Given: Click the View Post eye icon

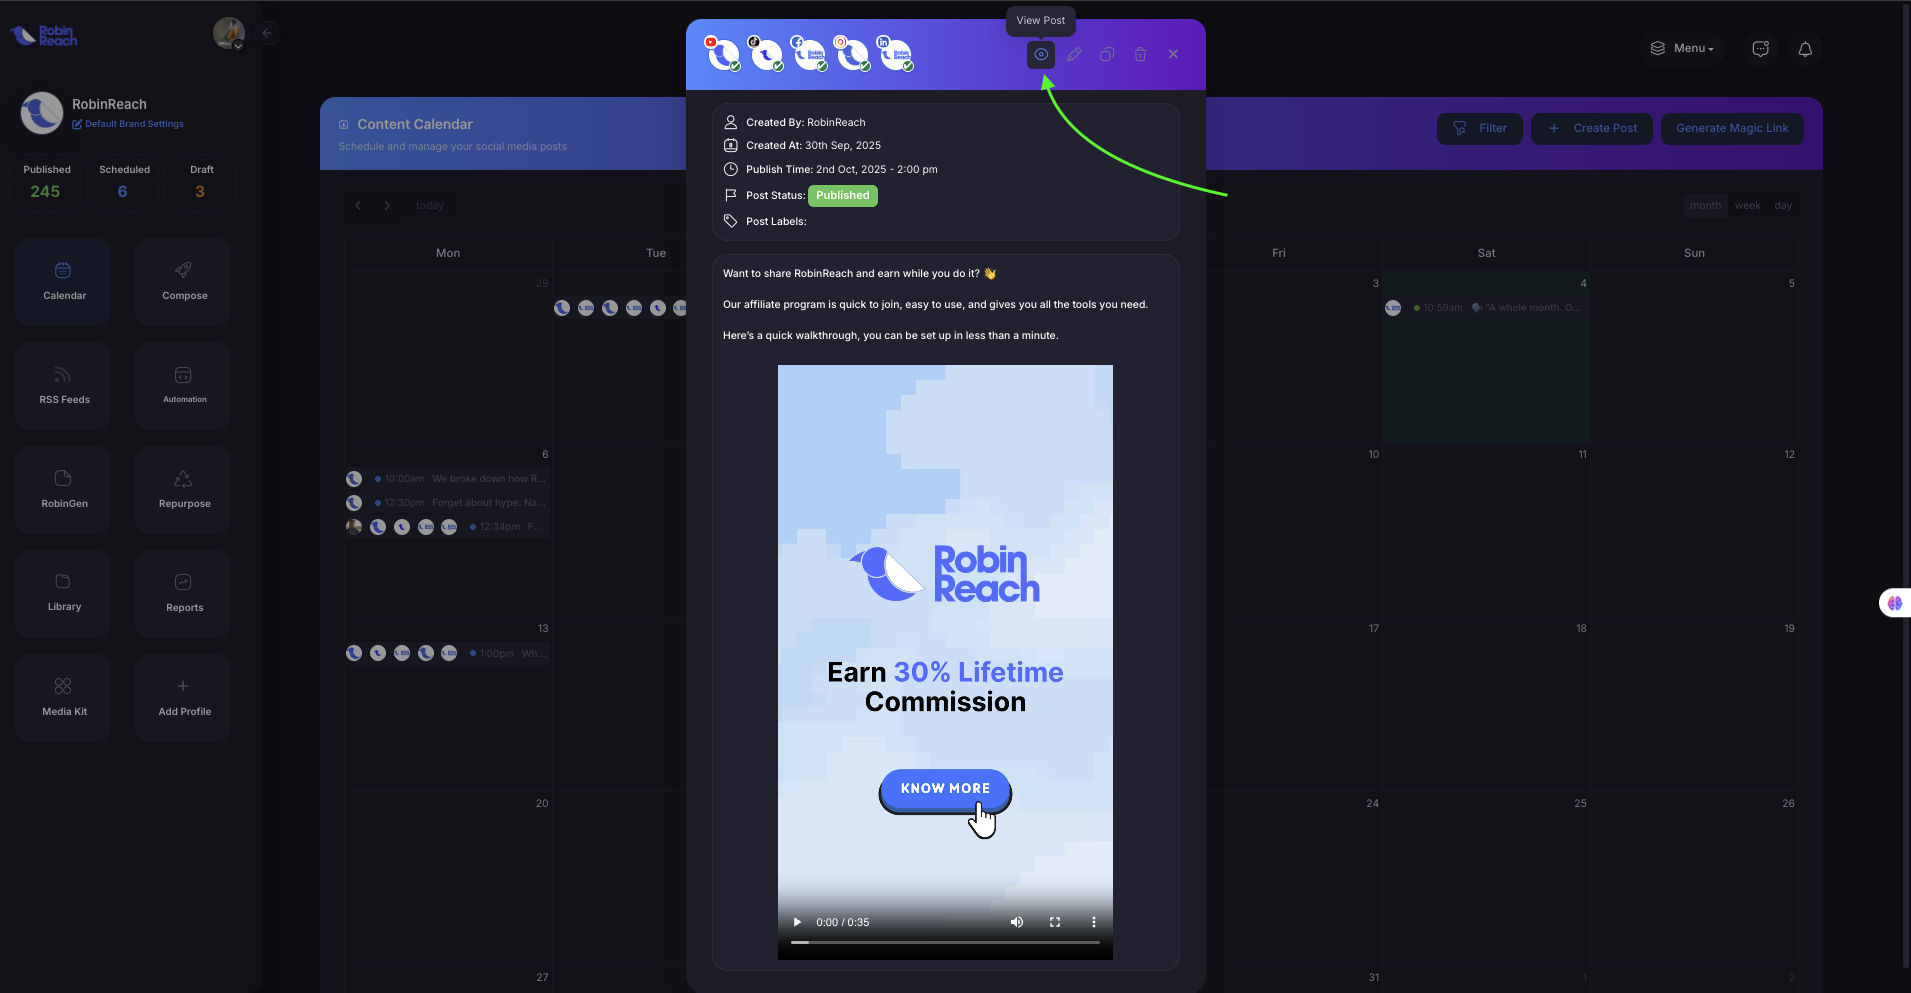Looking at the screenshot, I should [x=1041, y=54].
